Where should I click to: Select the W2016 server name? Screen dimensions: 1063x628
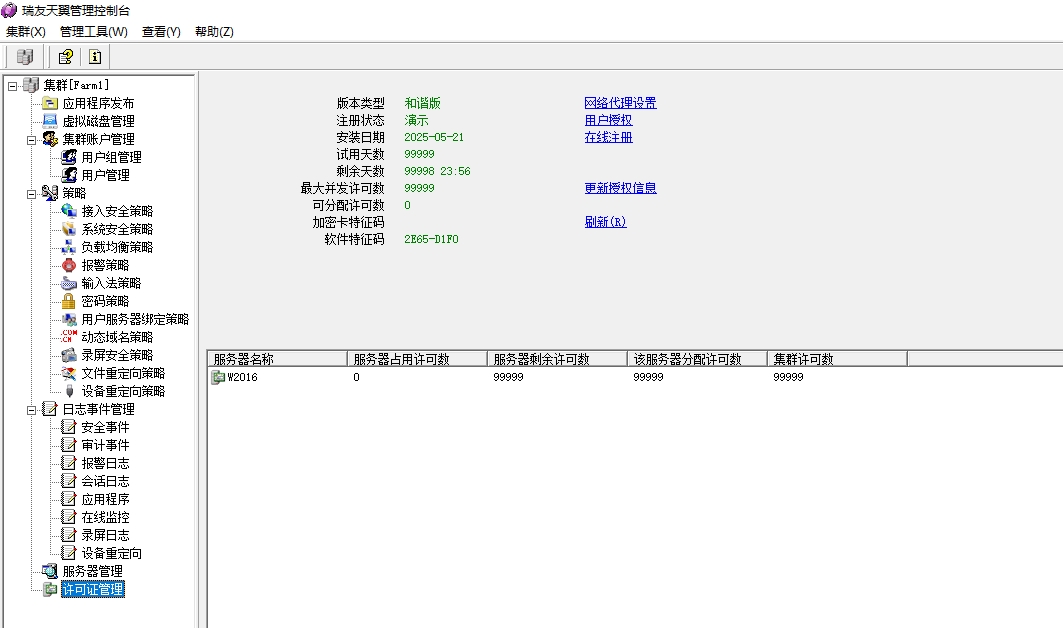(242, 377)
